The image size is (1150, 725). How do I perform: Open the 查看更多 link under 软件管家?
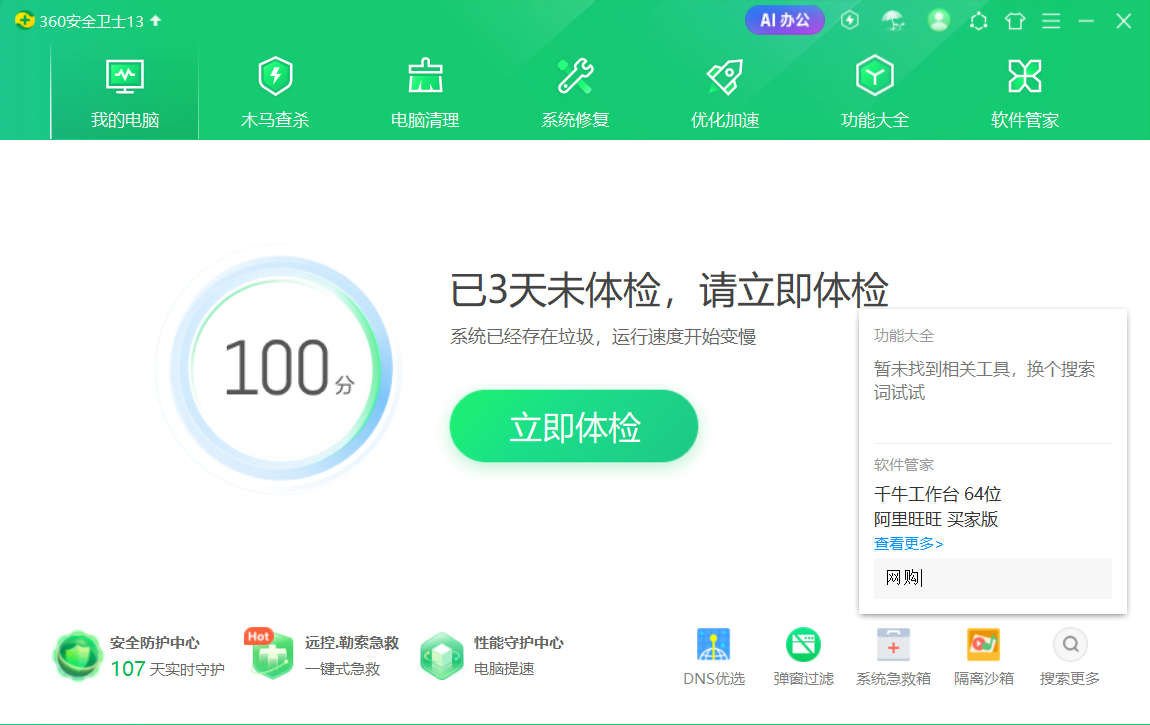905,543
